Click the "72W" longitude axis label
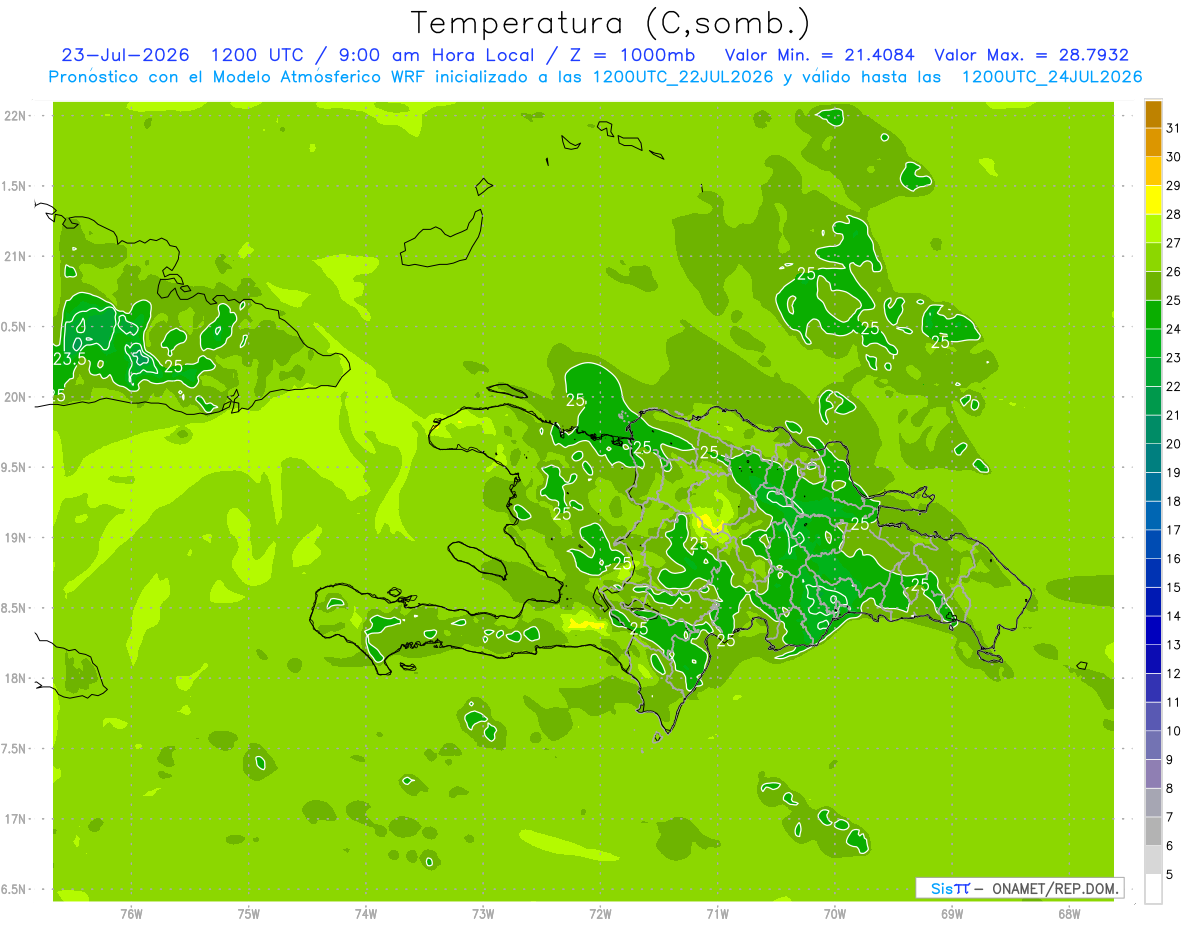The height and width of the screenshot is (927, 1200). [x=600, y=913]
